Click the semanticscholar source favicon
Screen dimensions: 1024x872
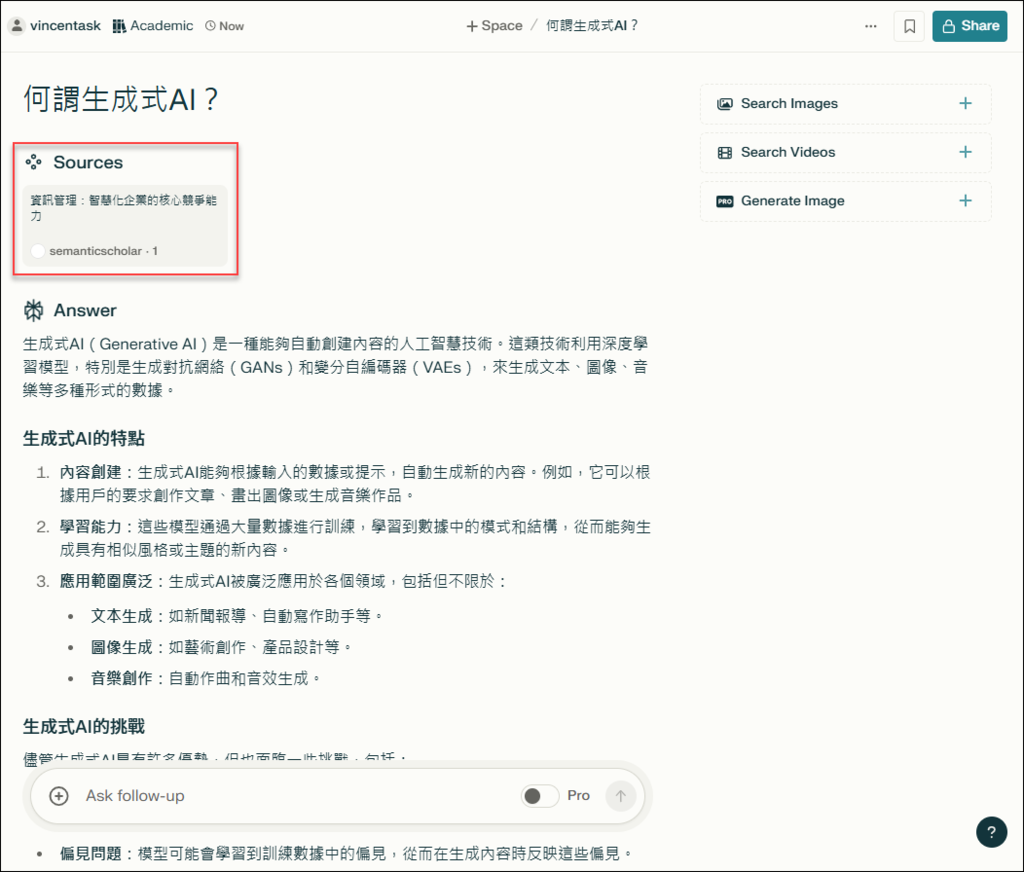tap(38, 251)
